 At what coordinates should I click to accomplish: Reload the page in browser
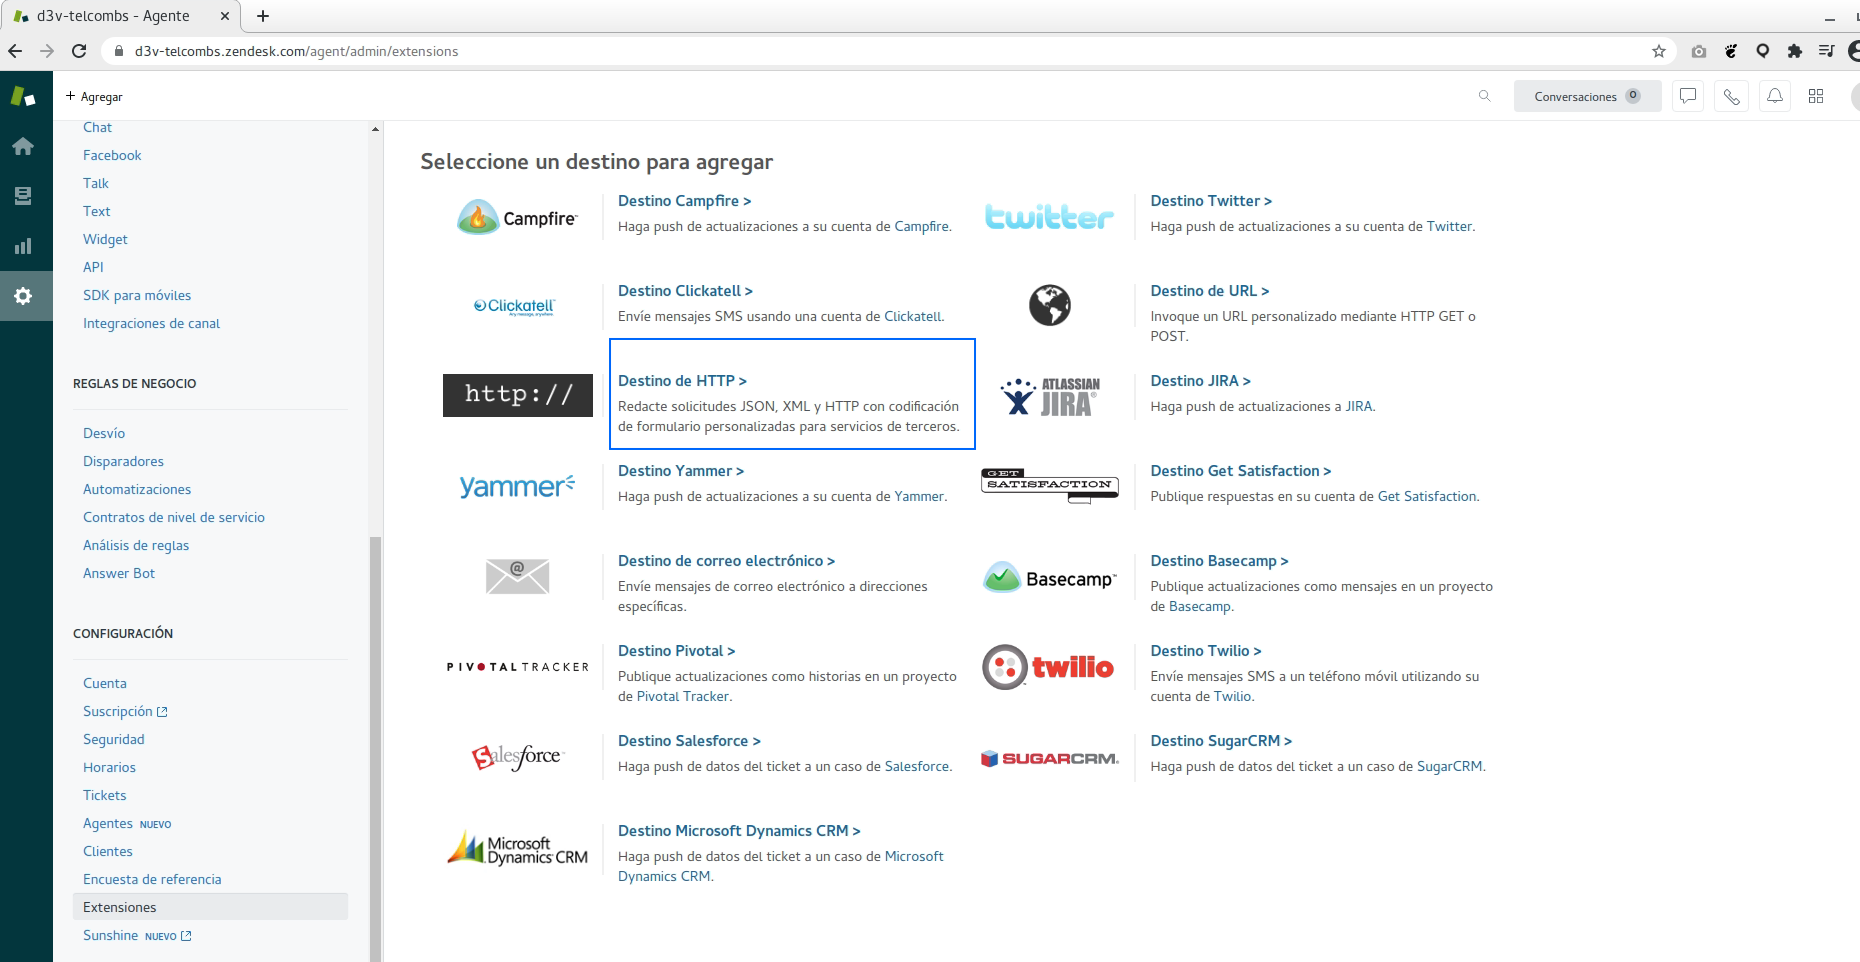click(x=79, y=51)
